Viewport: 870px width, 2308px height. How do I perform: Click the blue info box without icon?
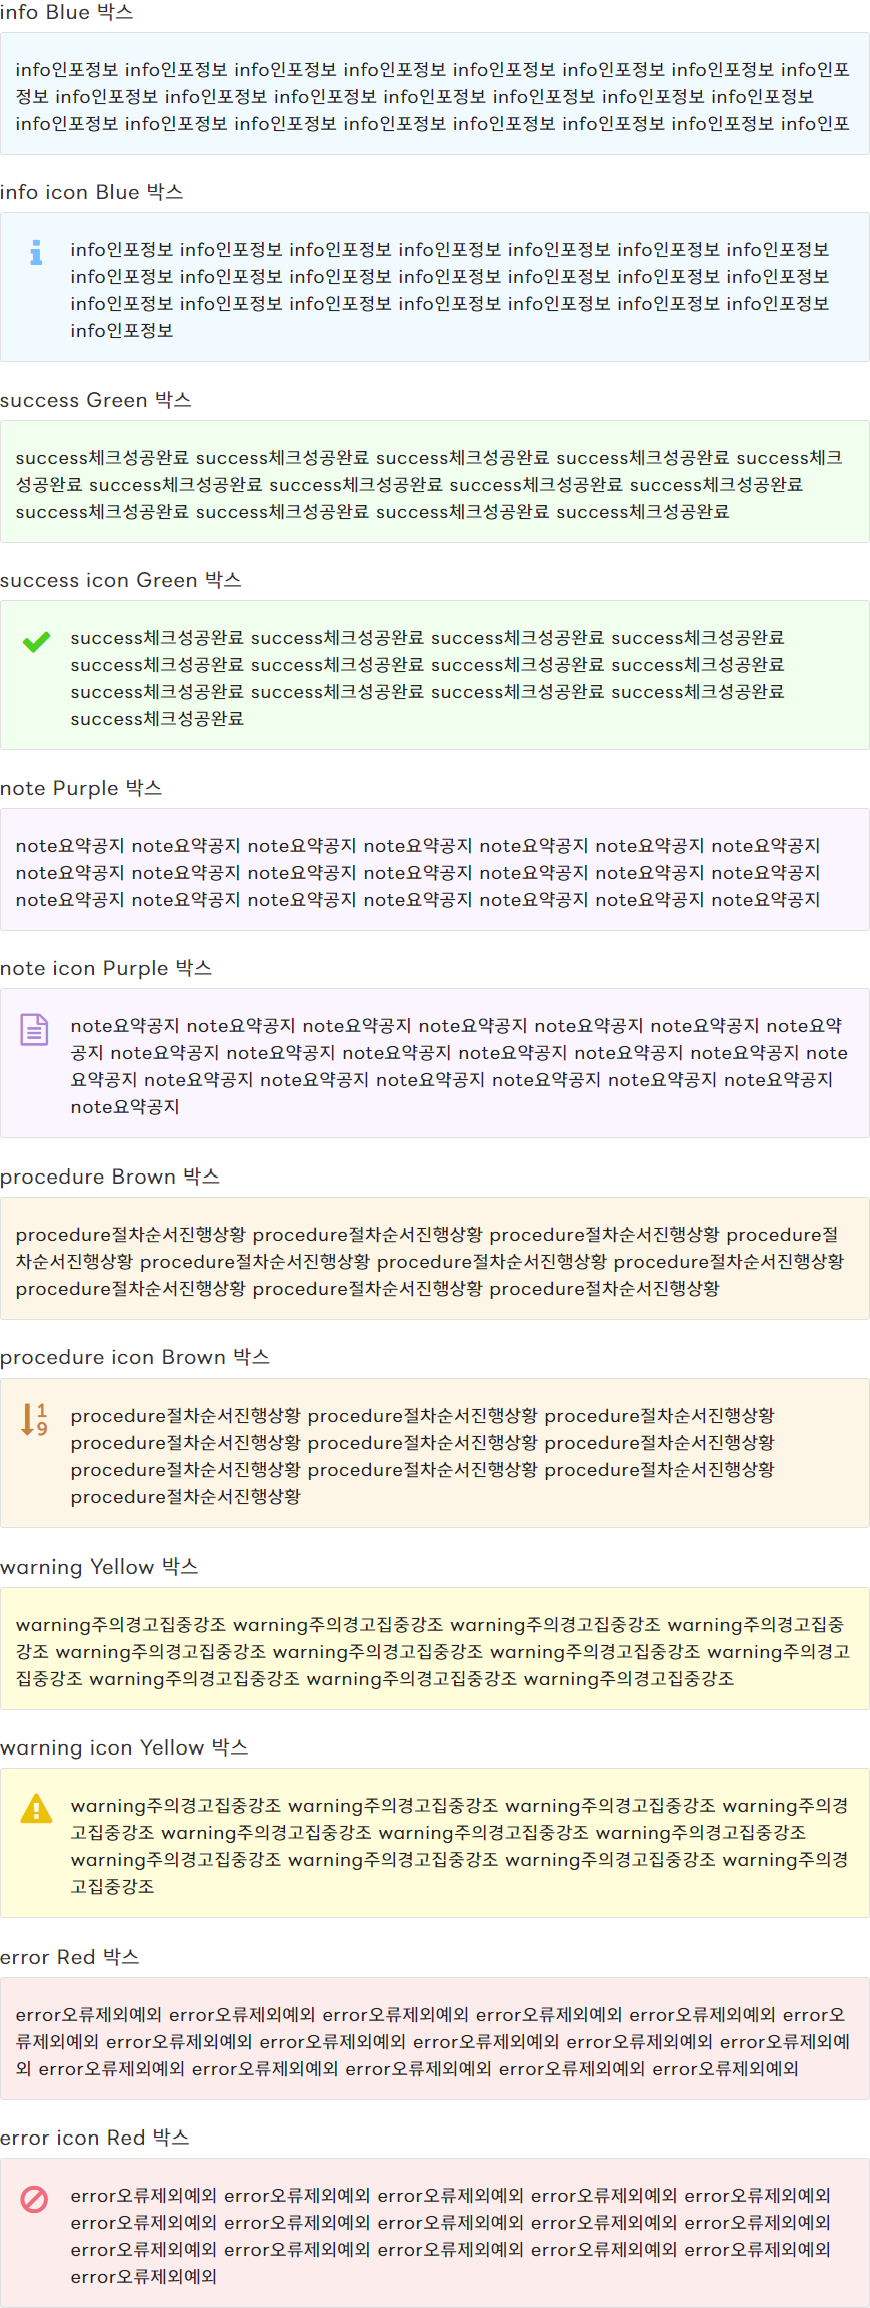(x=434, y=94)
